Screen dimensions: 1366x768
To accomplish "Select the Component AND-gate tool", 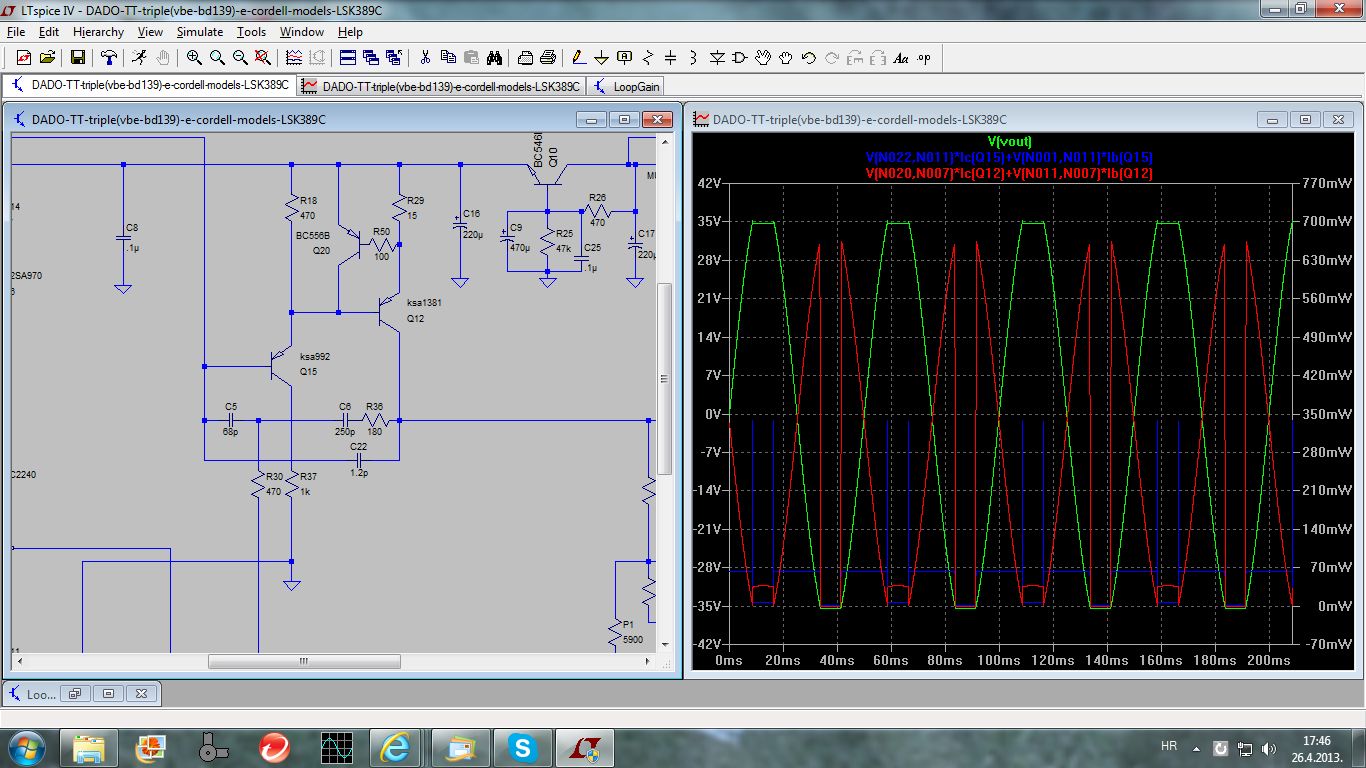I will [740, 57].
